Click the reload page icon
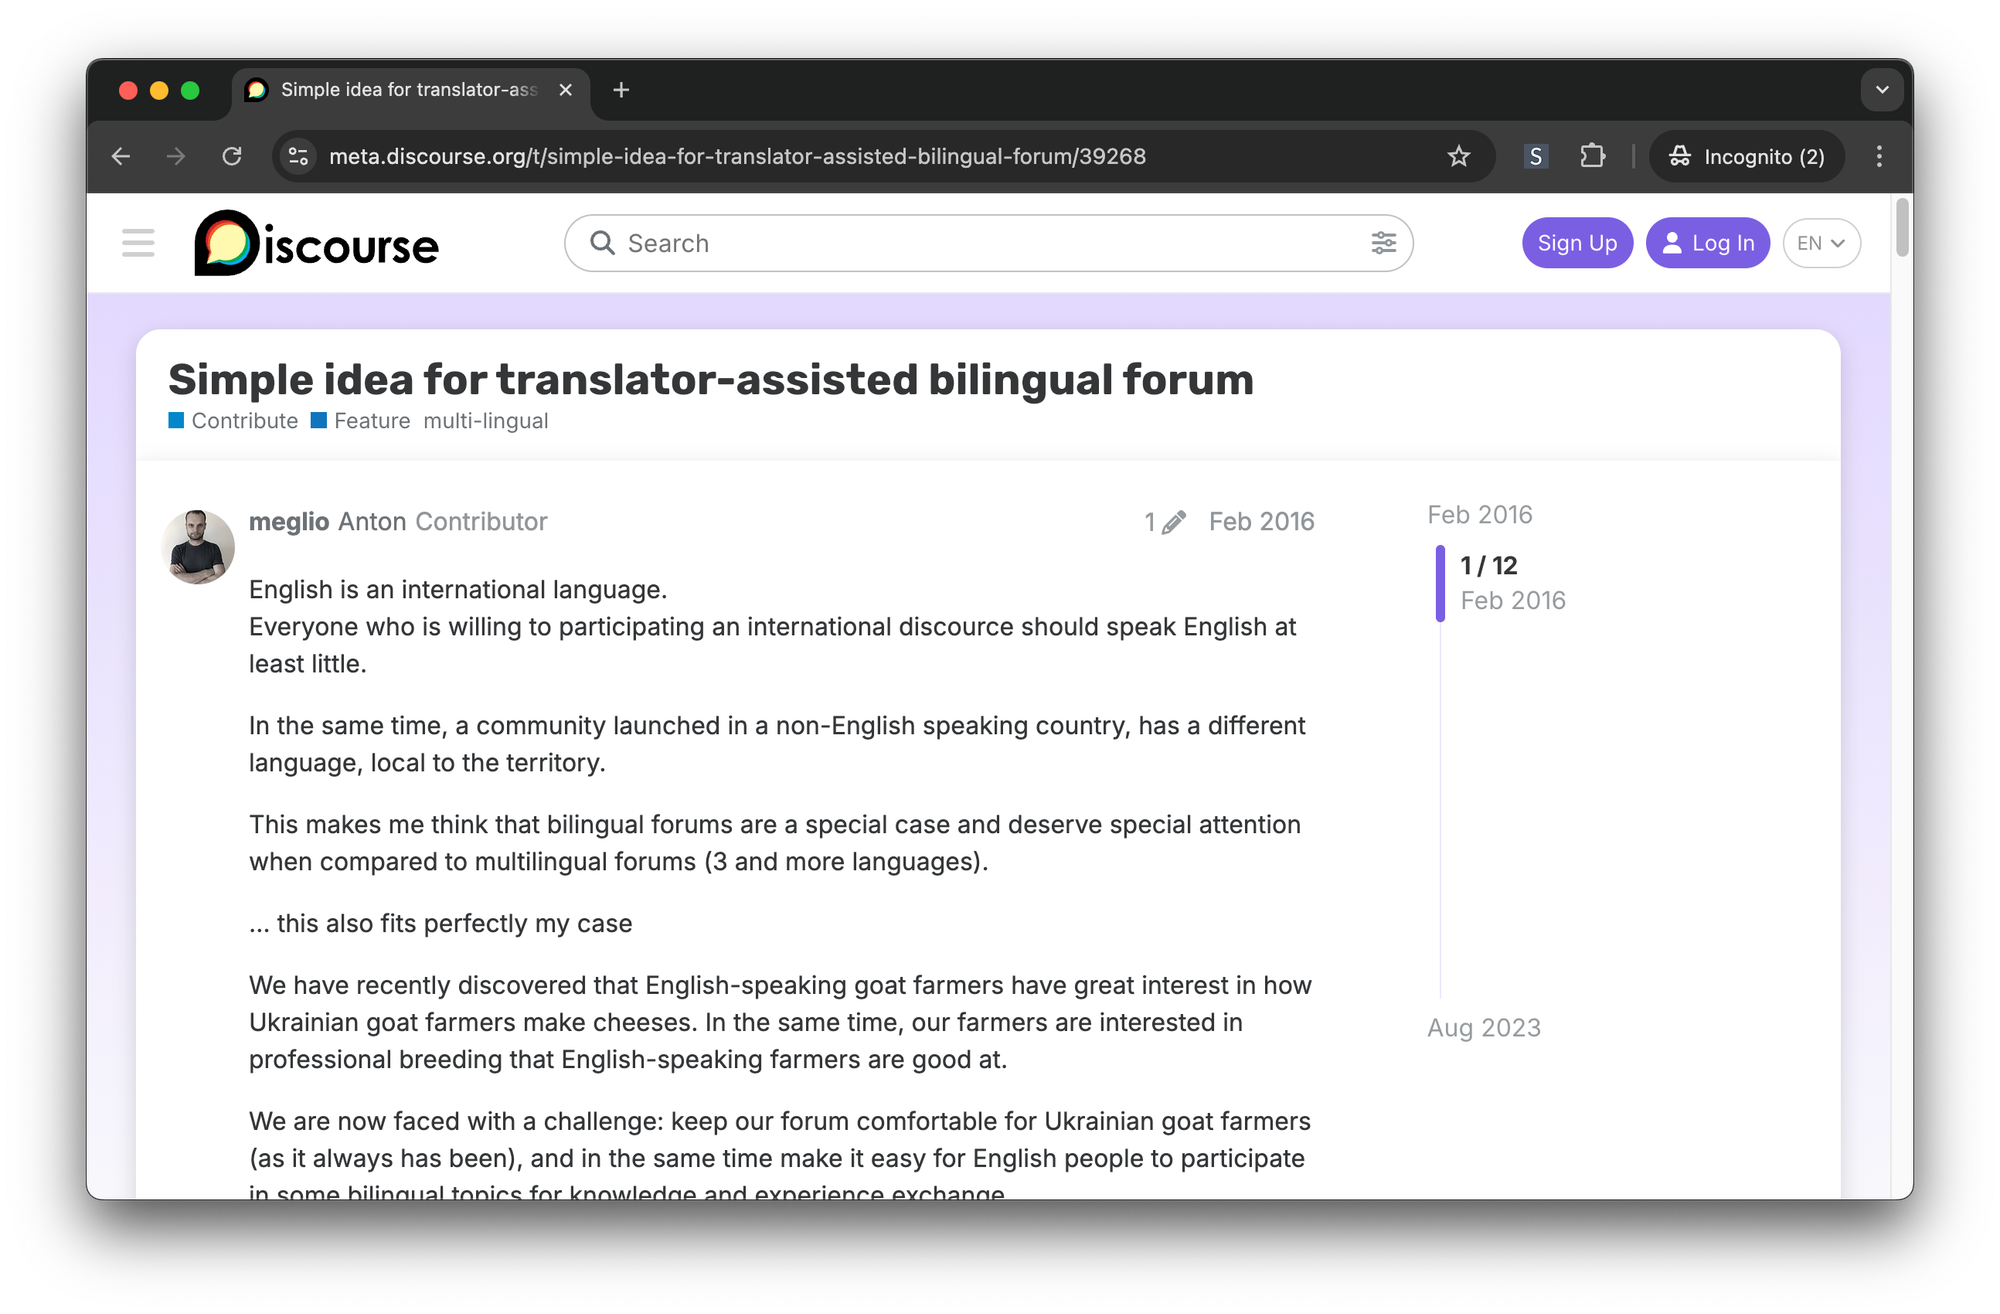 (x=232, y=156)
